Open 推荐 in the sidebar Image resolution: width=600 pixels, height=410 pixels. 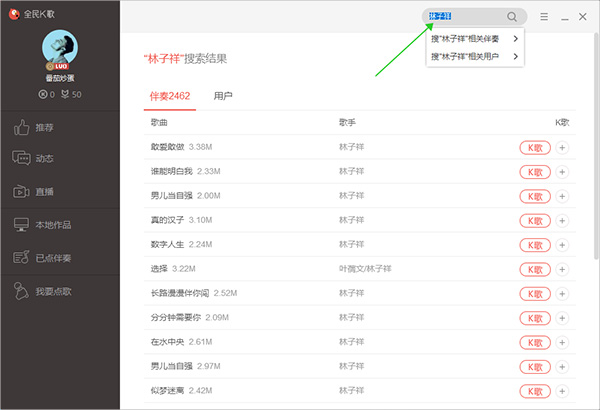click(45, 128)
